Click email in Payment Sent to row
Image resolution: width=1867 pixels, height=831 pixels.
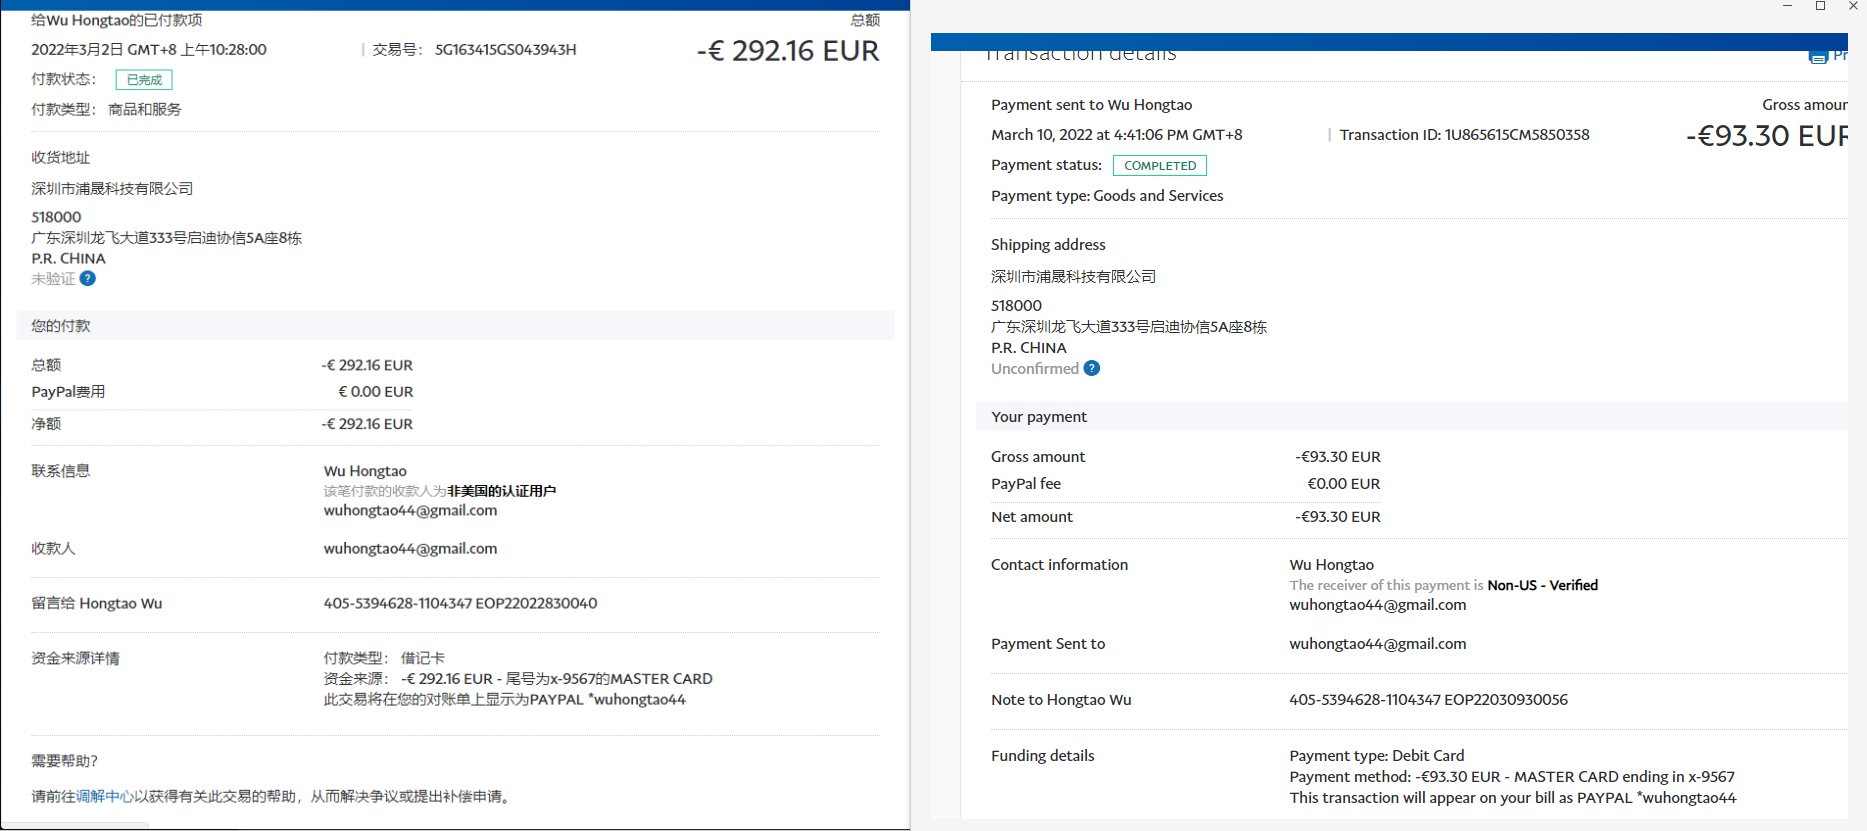(1377, 644)
